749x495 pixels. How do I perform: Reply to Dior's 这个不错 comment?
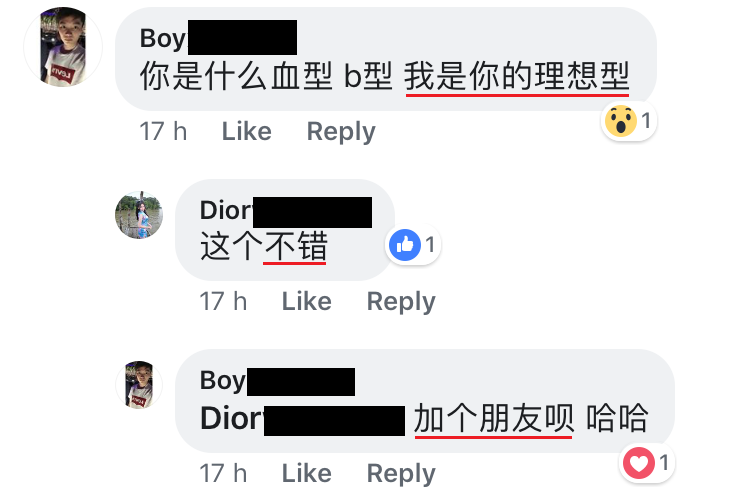[401, 302]
